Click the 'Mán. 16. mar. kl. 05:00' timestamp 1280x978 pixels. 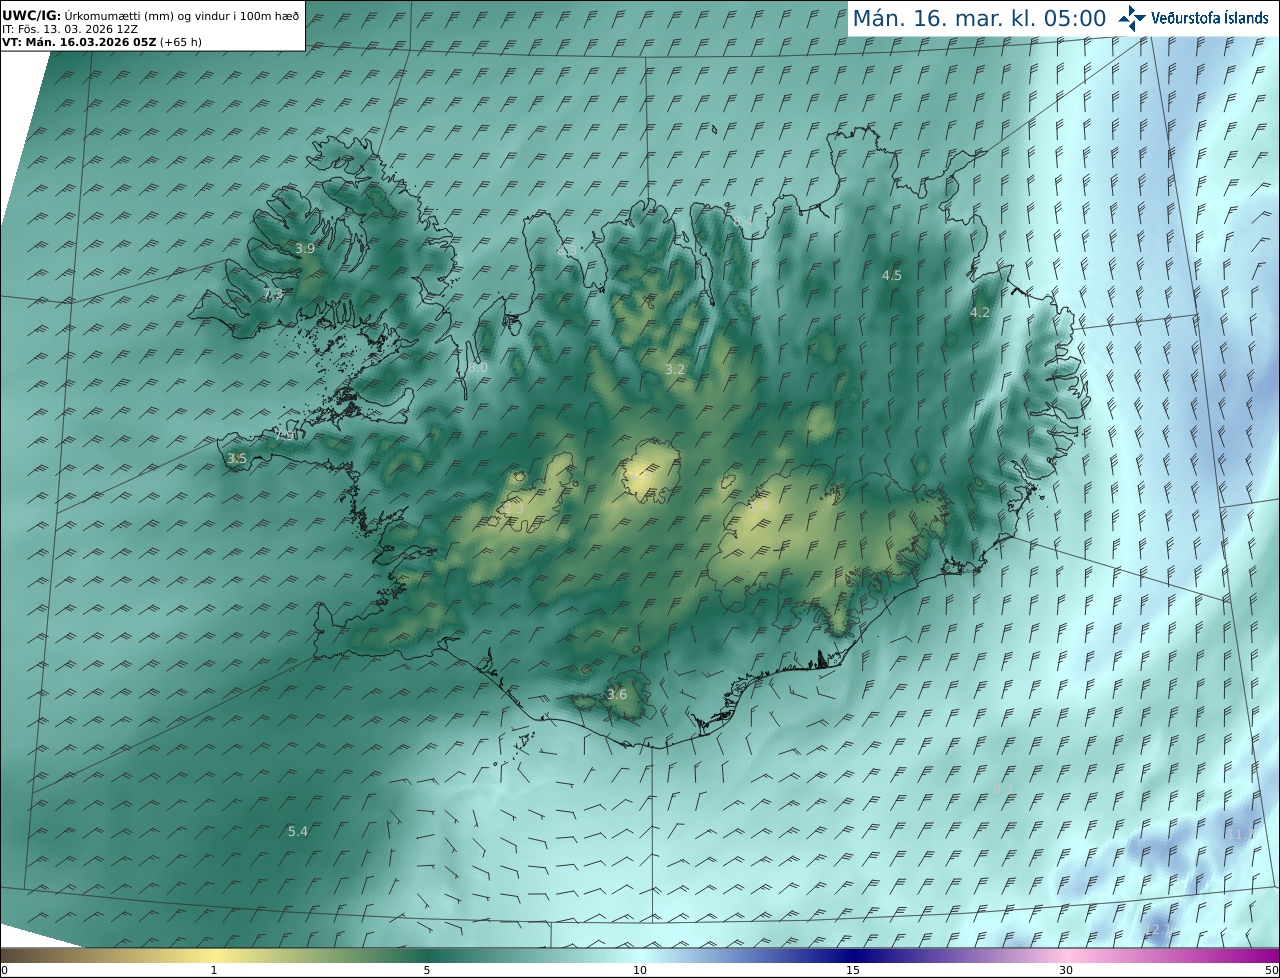tap(979, 18)
